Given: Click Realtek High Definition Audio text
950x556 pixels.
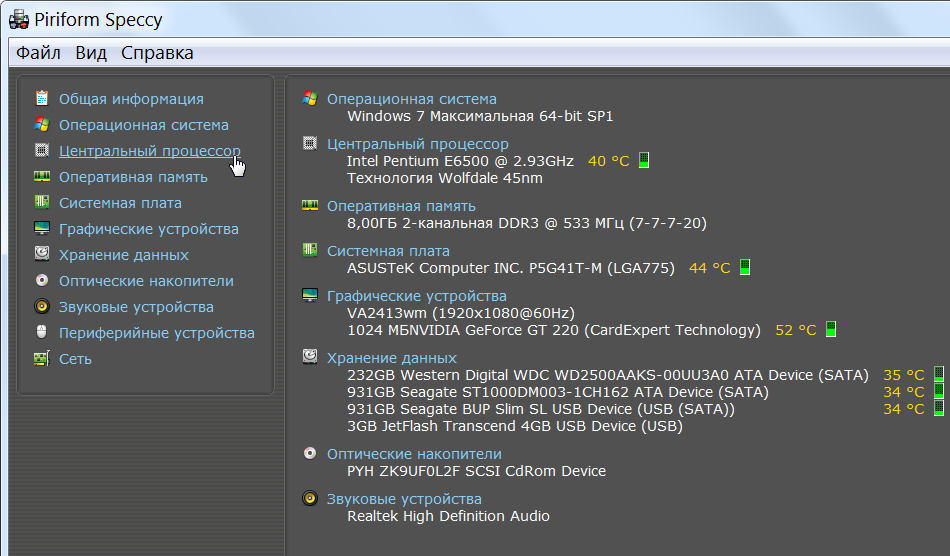Looking at the screenshot, I should tap(448, 516).
